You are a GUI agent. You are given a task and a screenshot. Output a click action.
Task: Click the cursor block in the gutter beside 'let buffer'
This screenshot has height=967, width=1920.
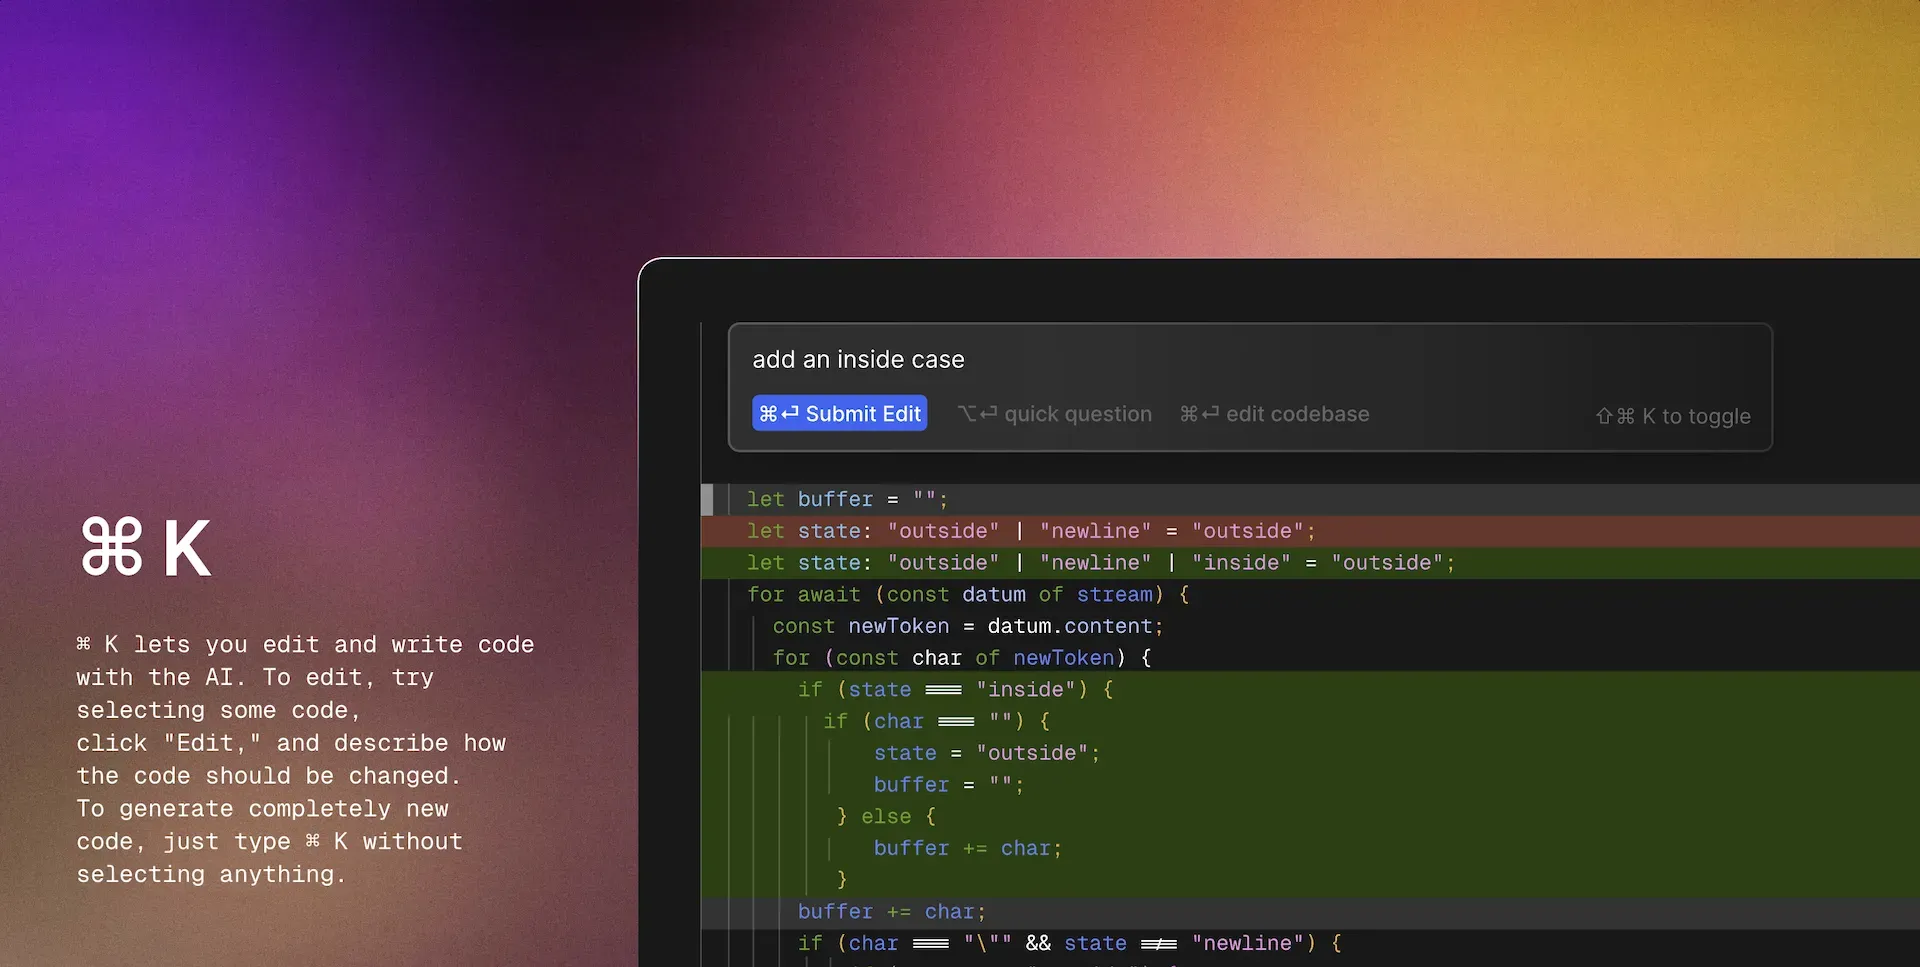click(707, 499)
